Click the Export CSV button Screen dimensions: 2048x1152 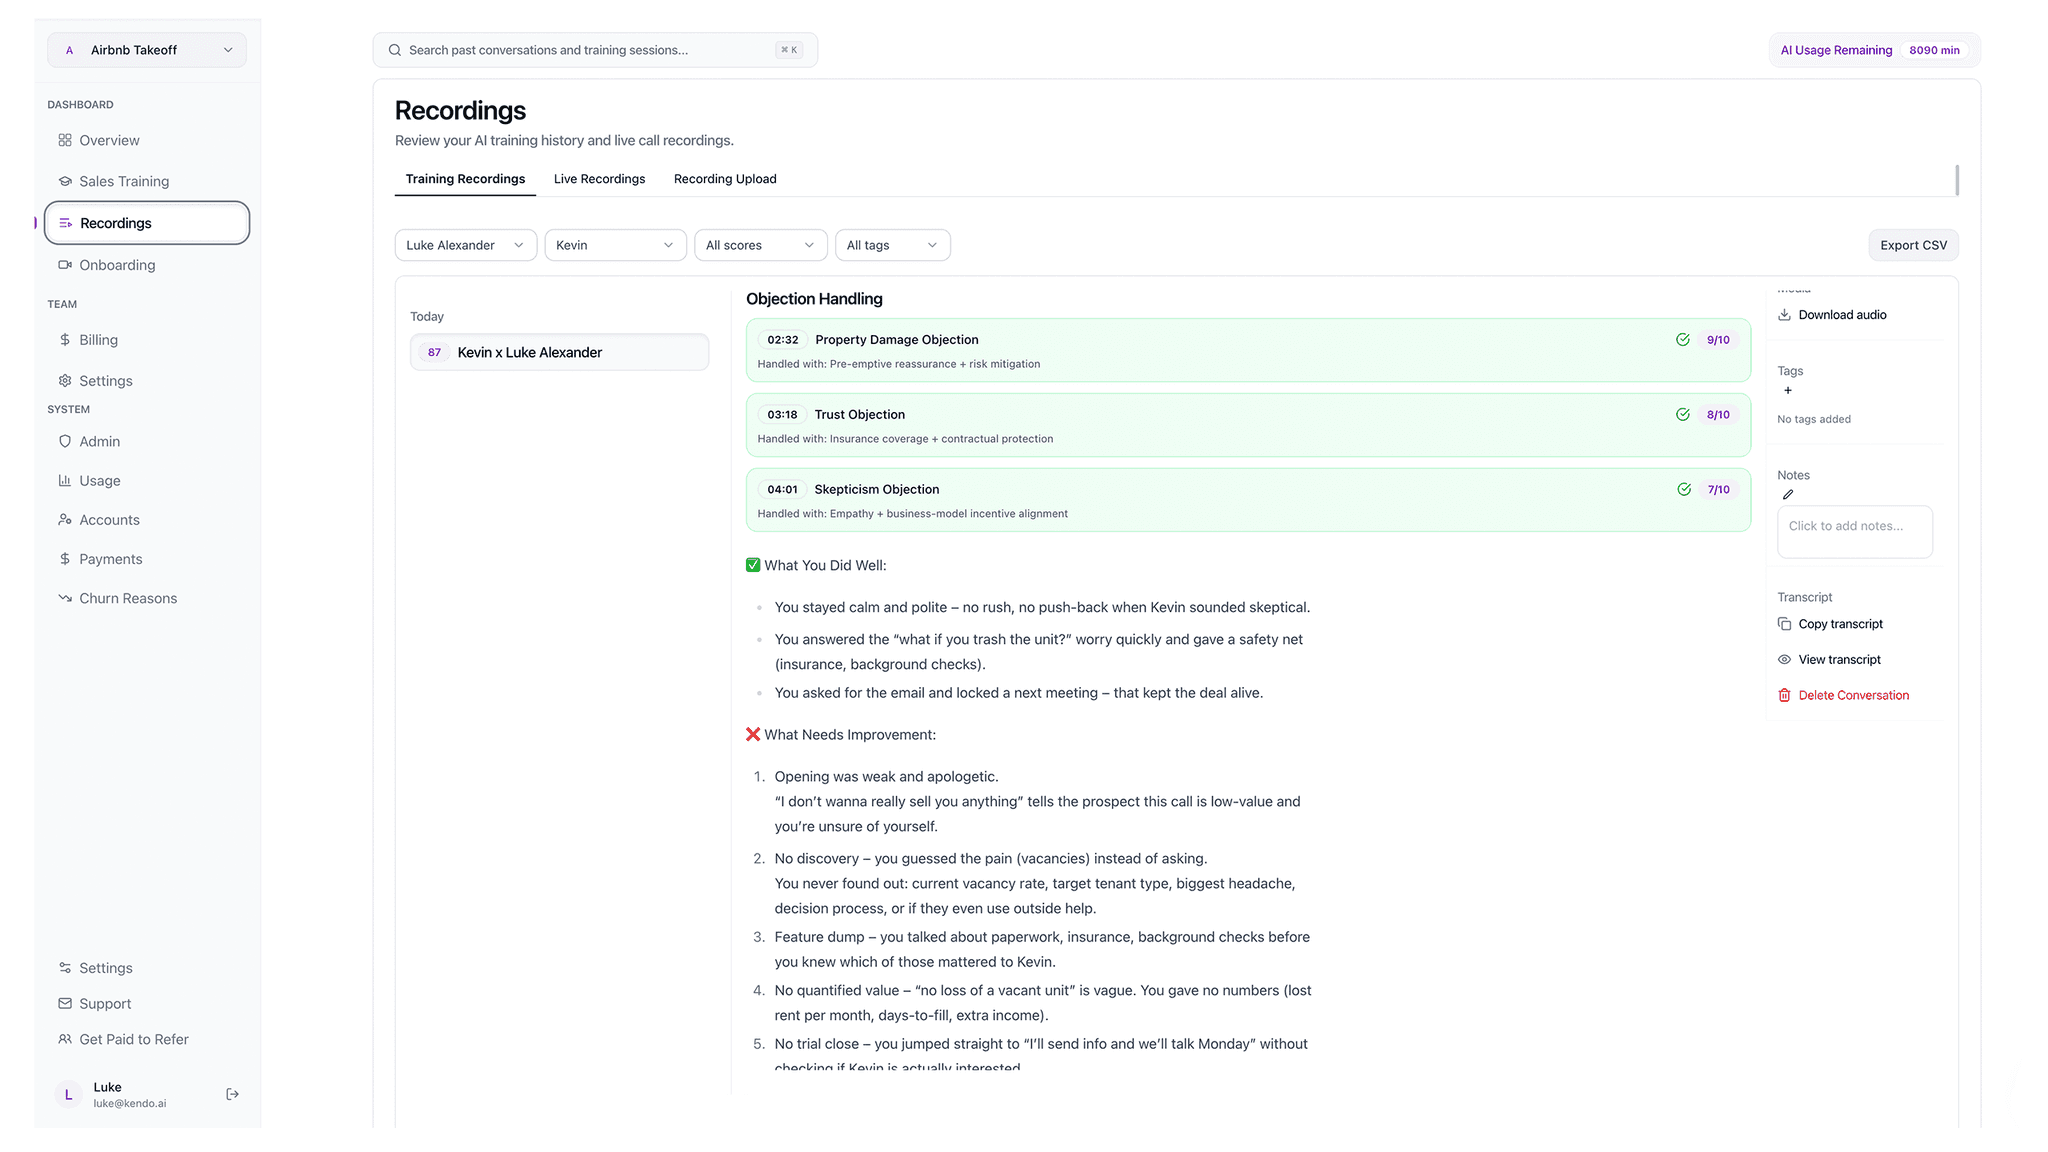[x=1913, y=246]
